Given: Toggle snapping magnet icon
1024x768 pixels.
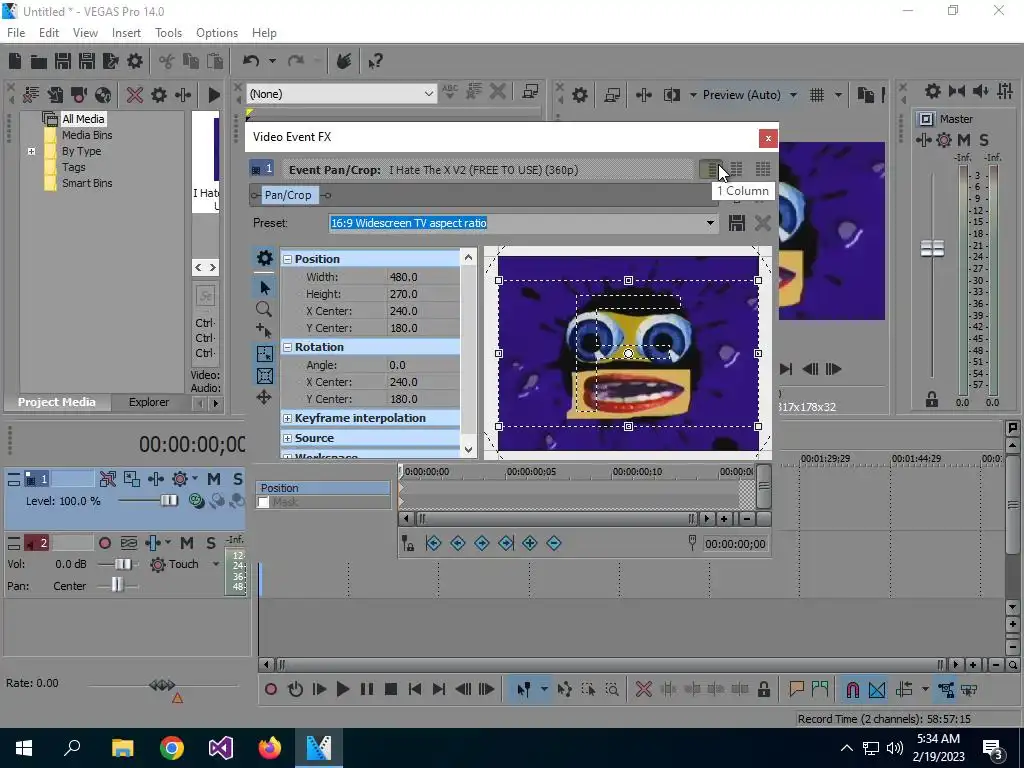Looking at the screenshot, I should pos(852,690).
